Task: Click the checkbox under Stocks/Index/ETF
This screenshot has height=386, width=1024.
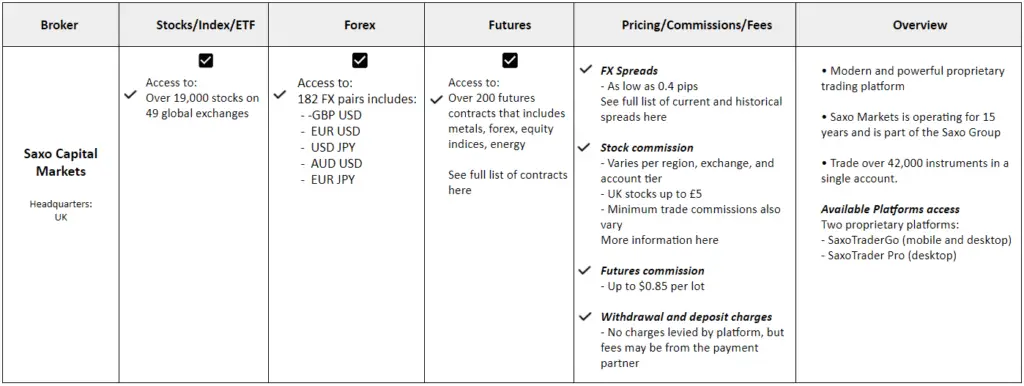Action: [206, 61]
